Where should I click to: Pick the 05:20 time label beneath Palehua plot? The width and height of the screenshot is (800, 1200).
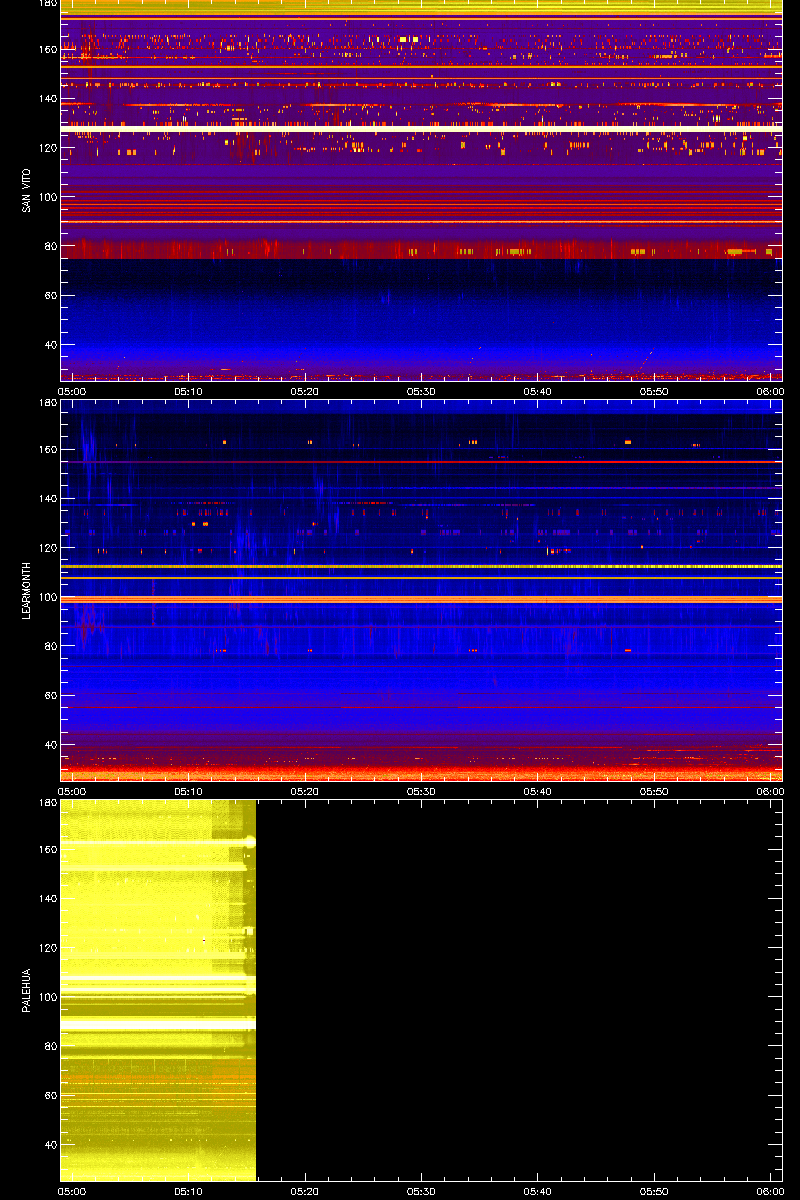[305, 1191]
